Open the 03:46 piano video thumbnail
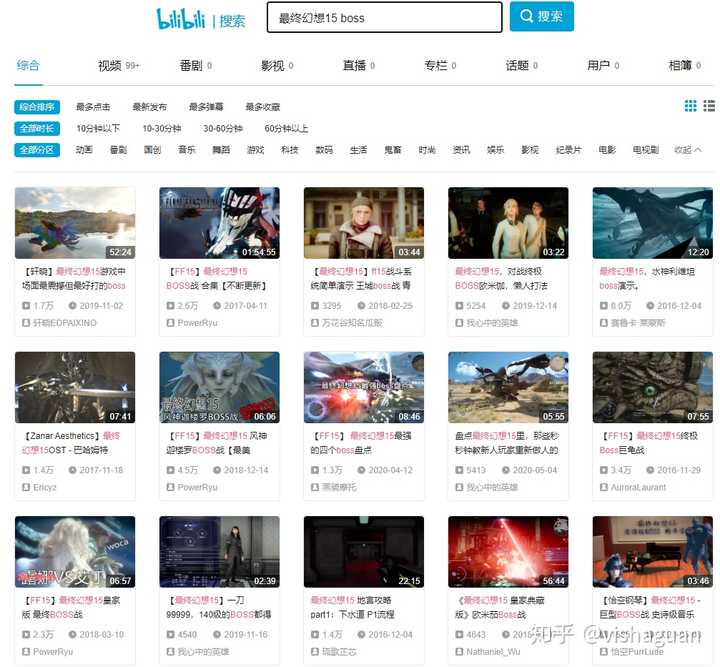The height and width of the screenshot is (667, 720). [x=653, y=552]
